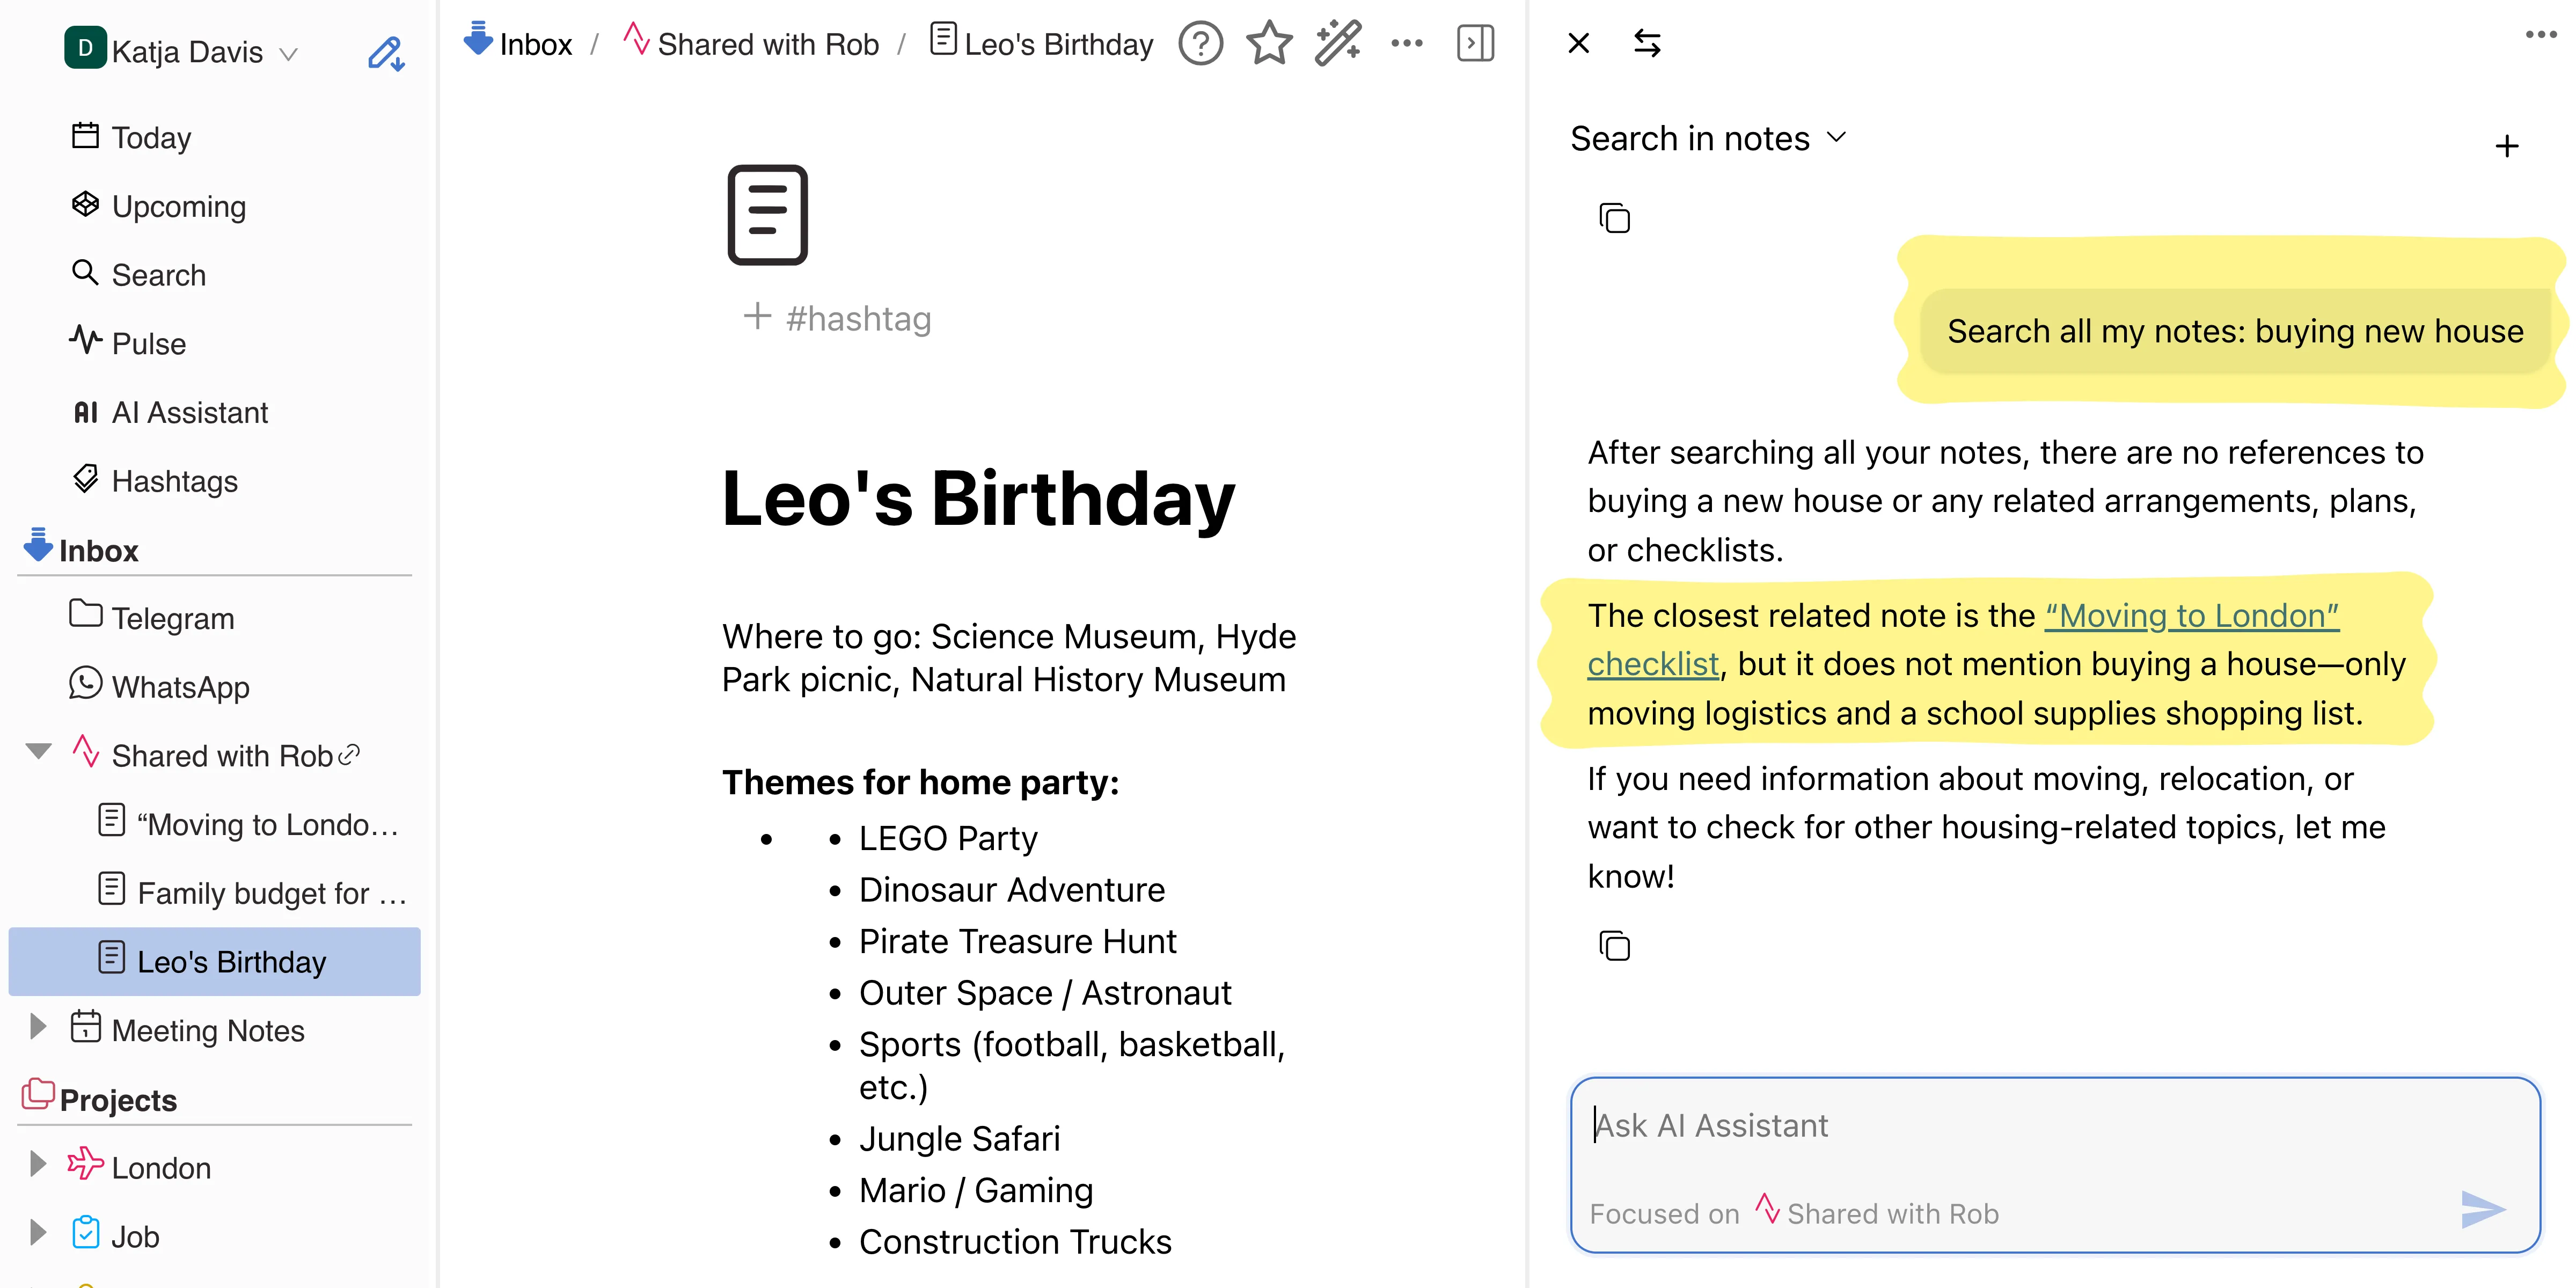Send the message with arrow icon
Screen dimensions: 2576x1288
point(2482,1210)
